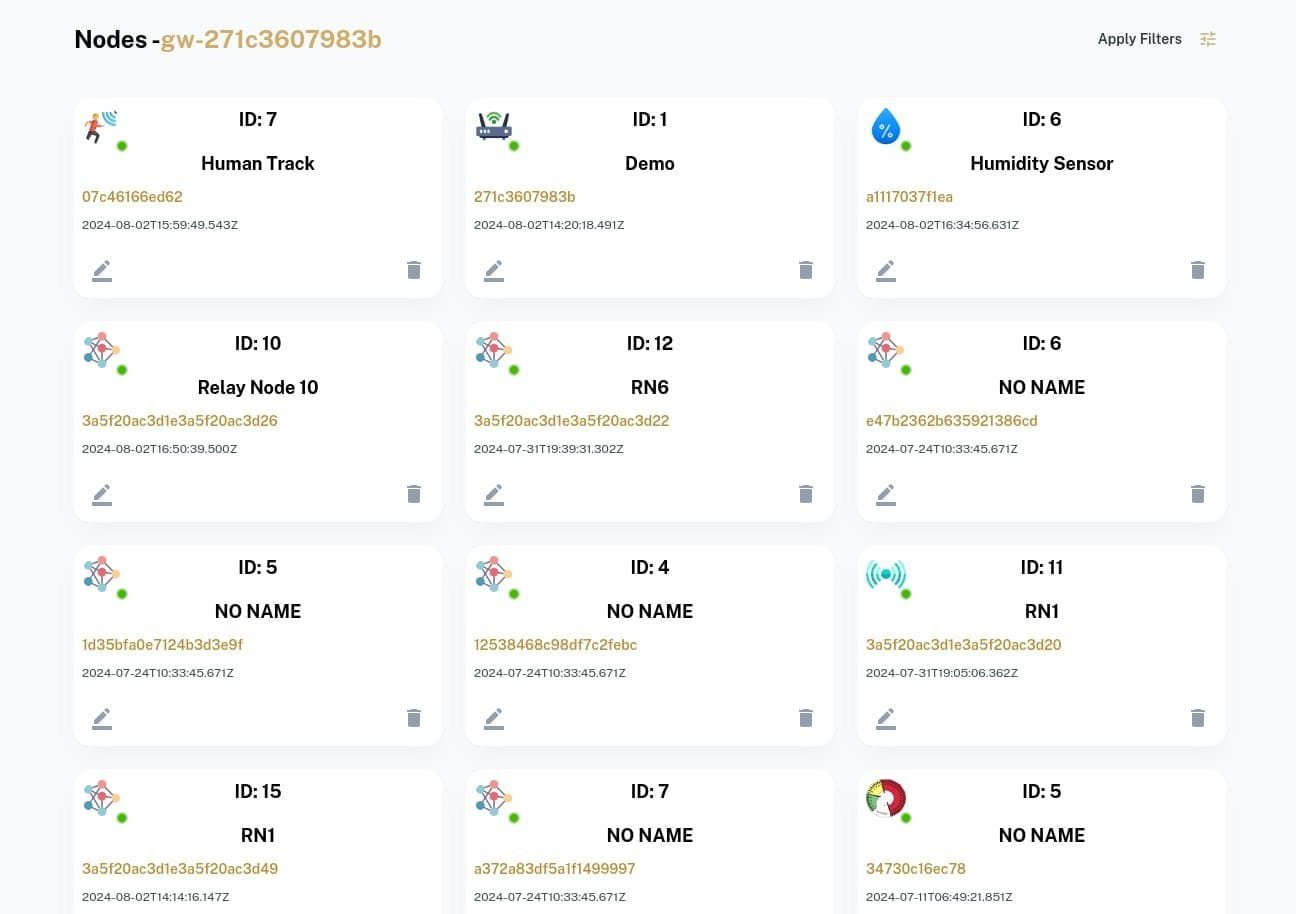Edit node 12538468c98df7c2febc
Image resolution: width=1296 pixels, height=914 pixels.
coord(494,718)
